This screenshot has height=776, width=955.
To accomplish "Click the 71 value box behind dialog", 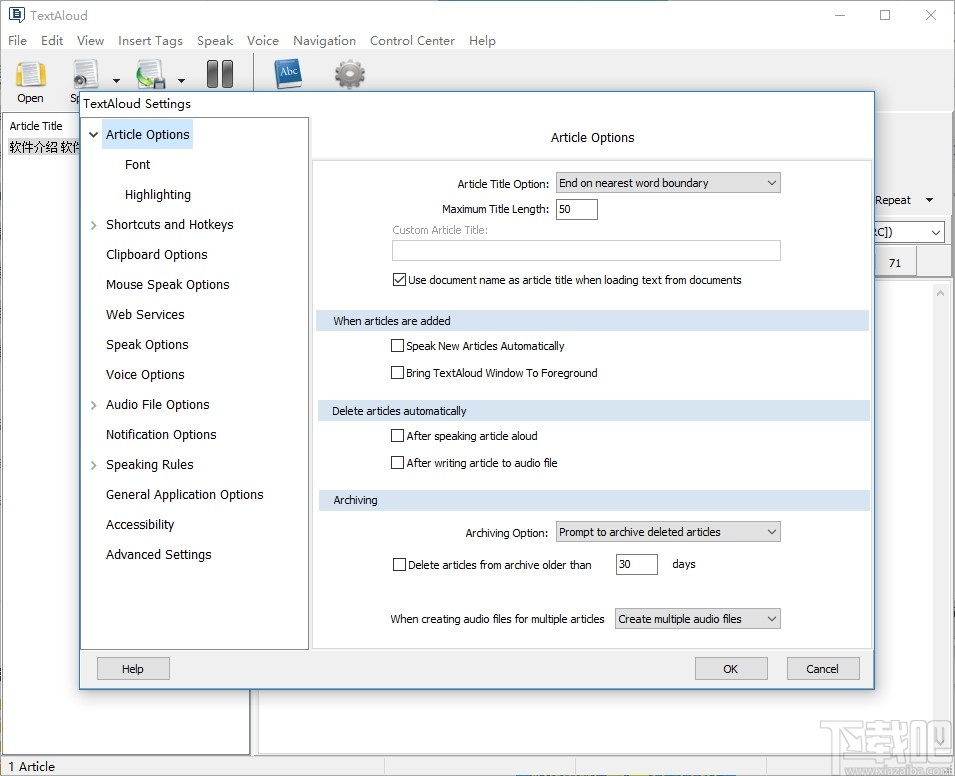I will (895, 263).
